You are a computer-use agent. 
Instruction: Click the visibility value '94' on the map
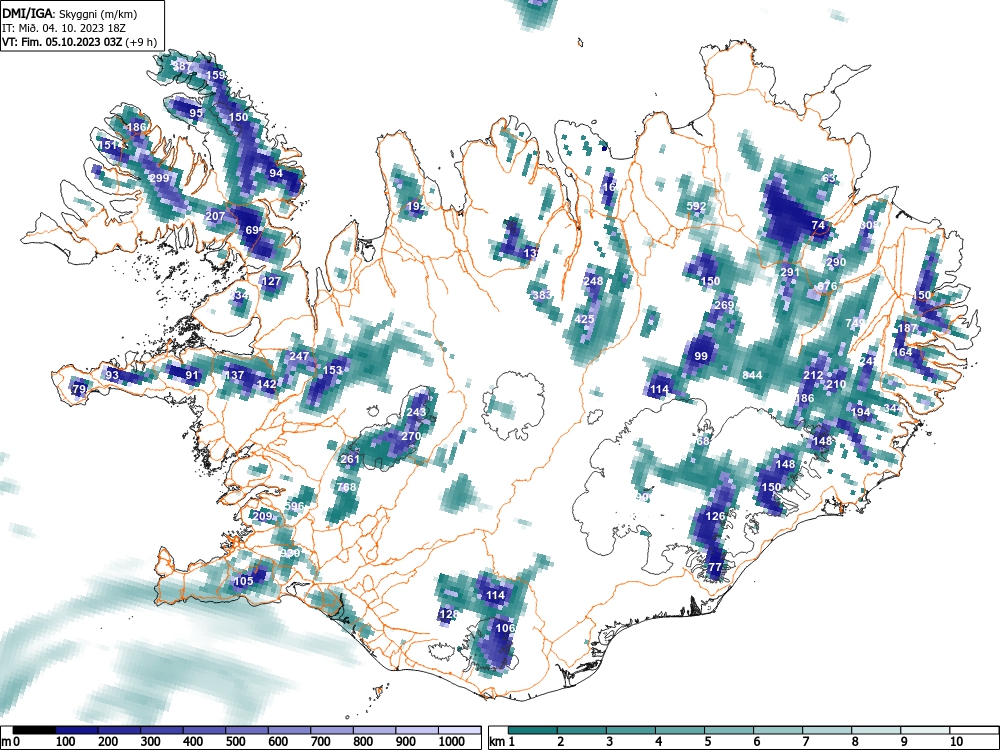(x=276, y=173)
